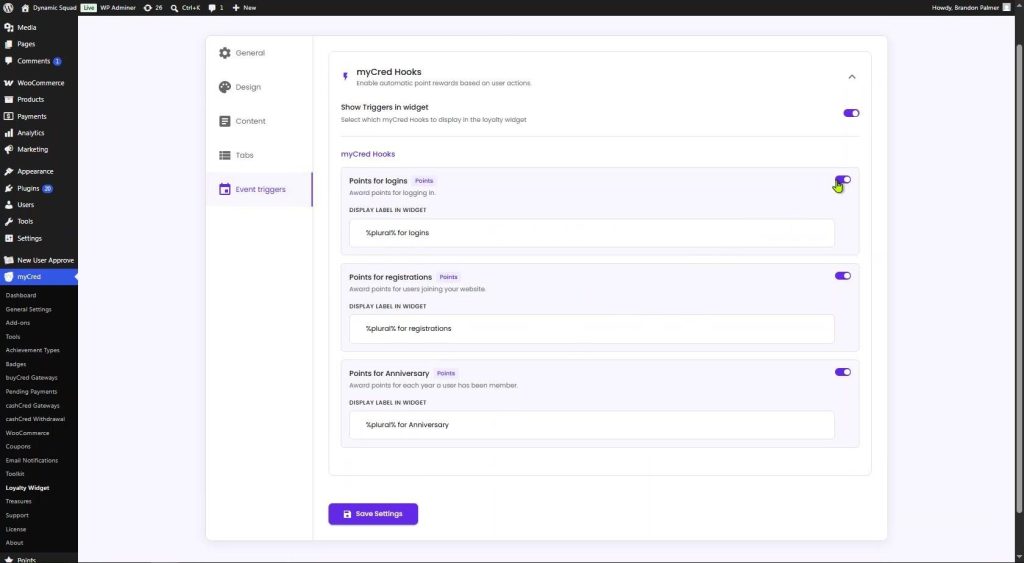Screen dimensions: 1024x563
Task: Toggle Show Triggers in widget switch
Action: tap(851, 113)
